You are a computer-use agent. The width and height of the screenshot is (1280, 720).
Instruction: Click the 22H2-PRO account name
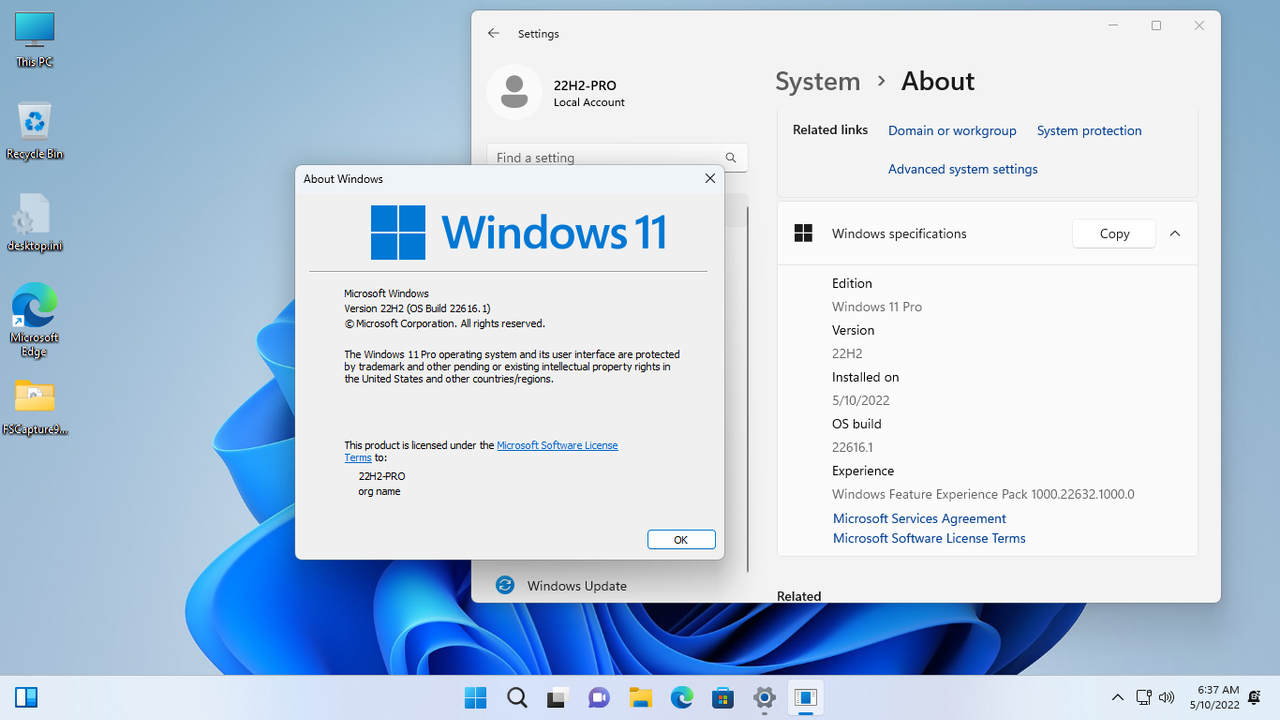(x=585, y=86)
